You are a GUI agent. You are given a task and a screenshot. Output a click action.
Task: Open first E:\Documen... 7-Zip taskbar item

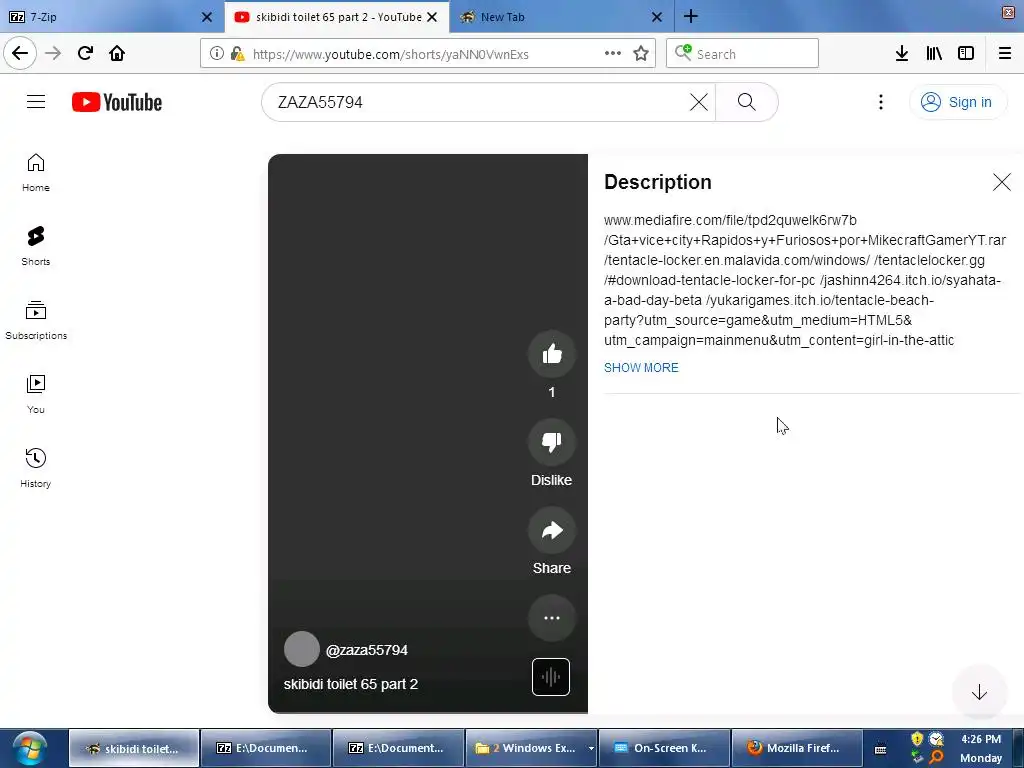(x=266, y=748)
